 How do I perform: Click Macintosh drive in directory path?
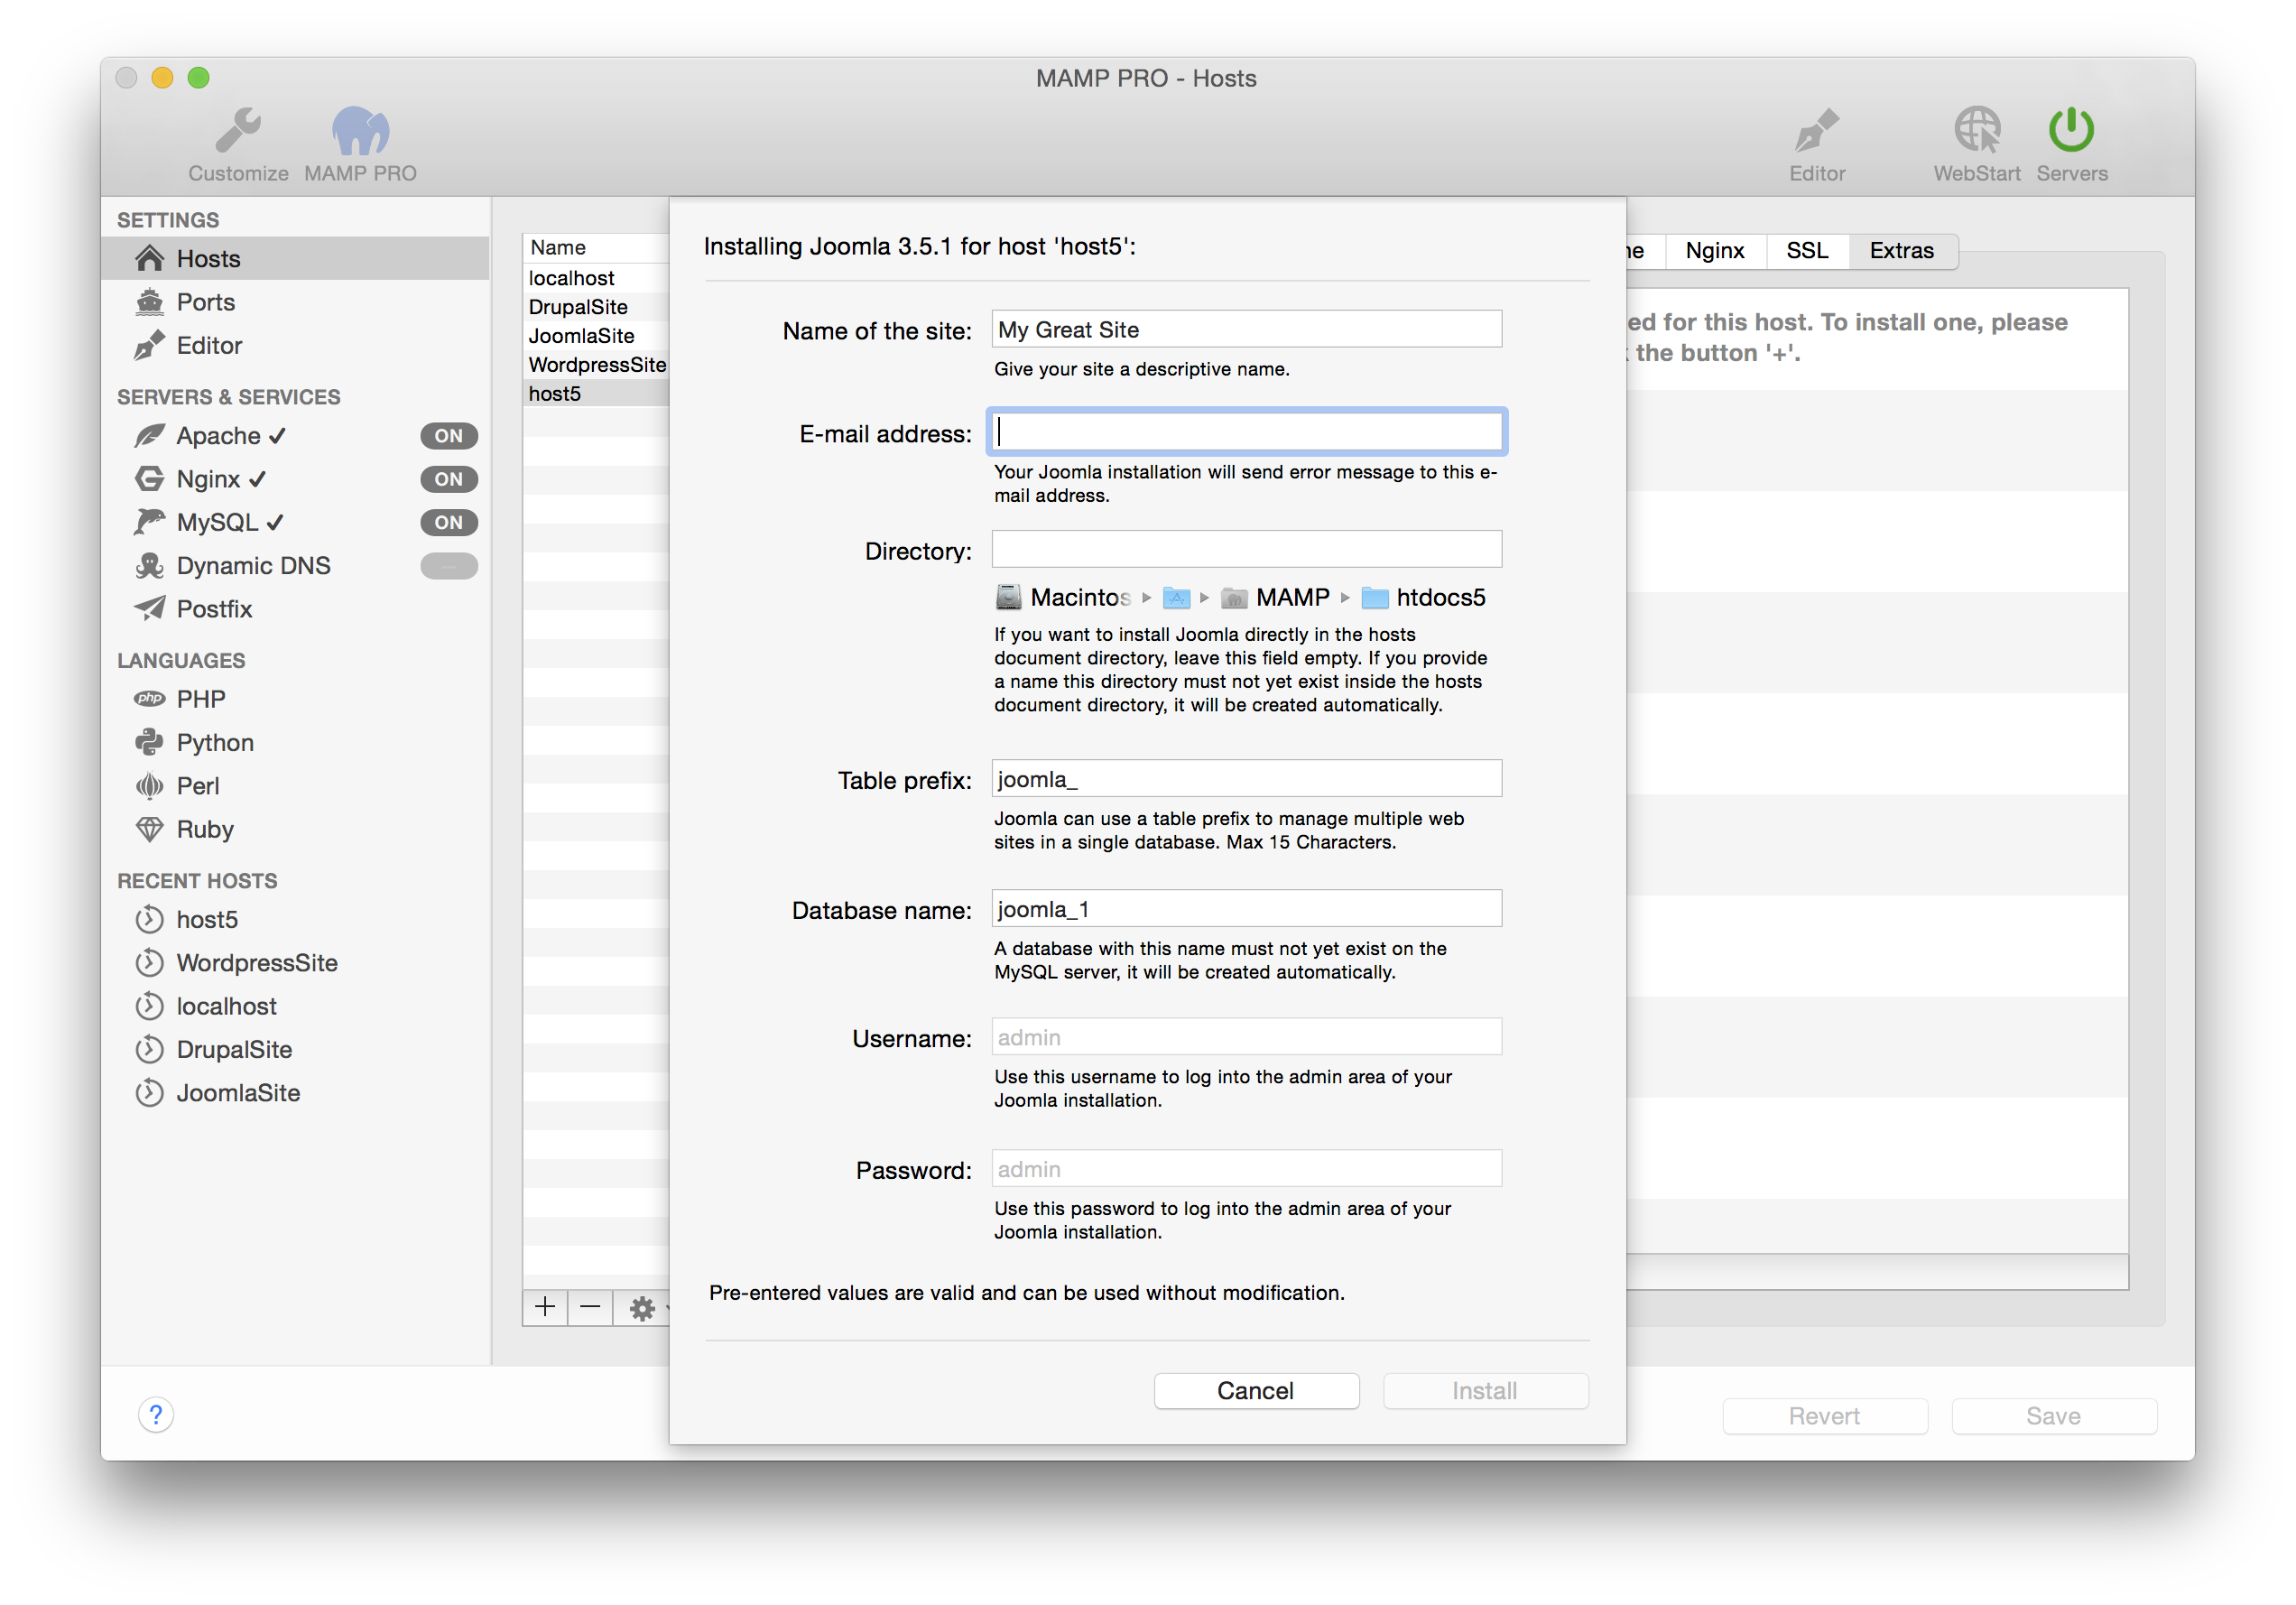[1064, 597]
